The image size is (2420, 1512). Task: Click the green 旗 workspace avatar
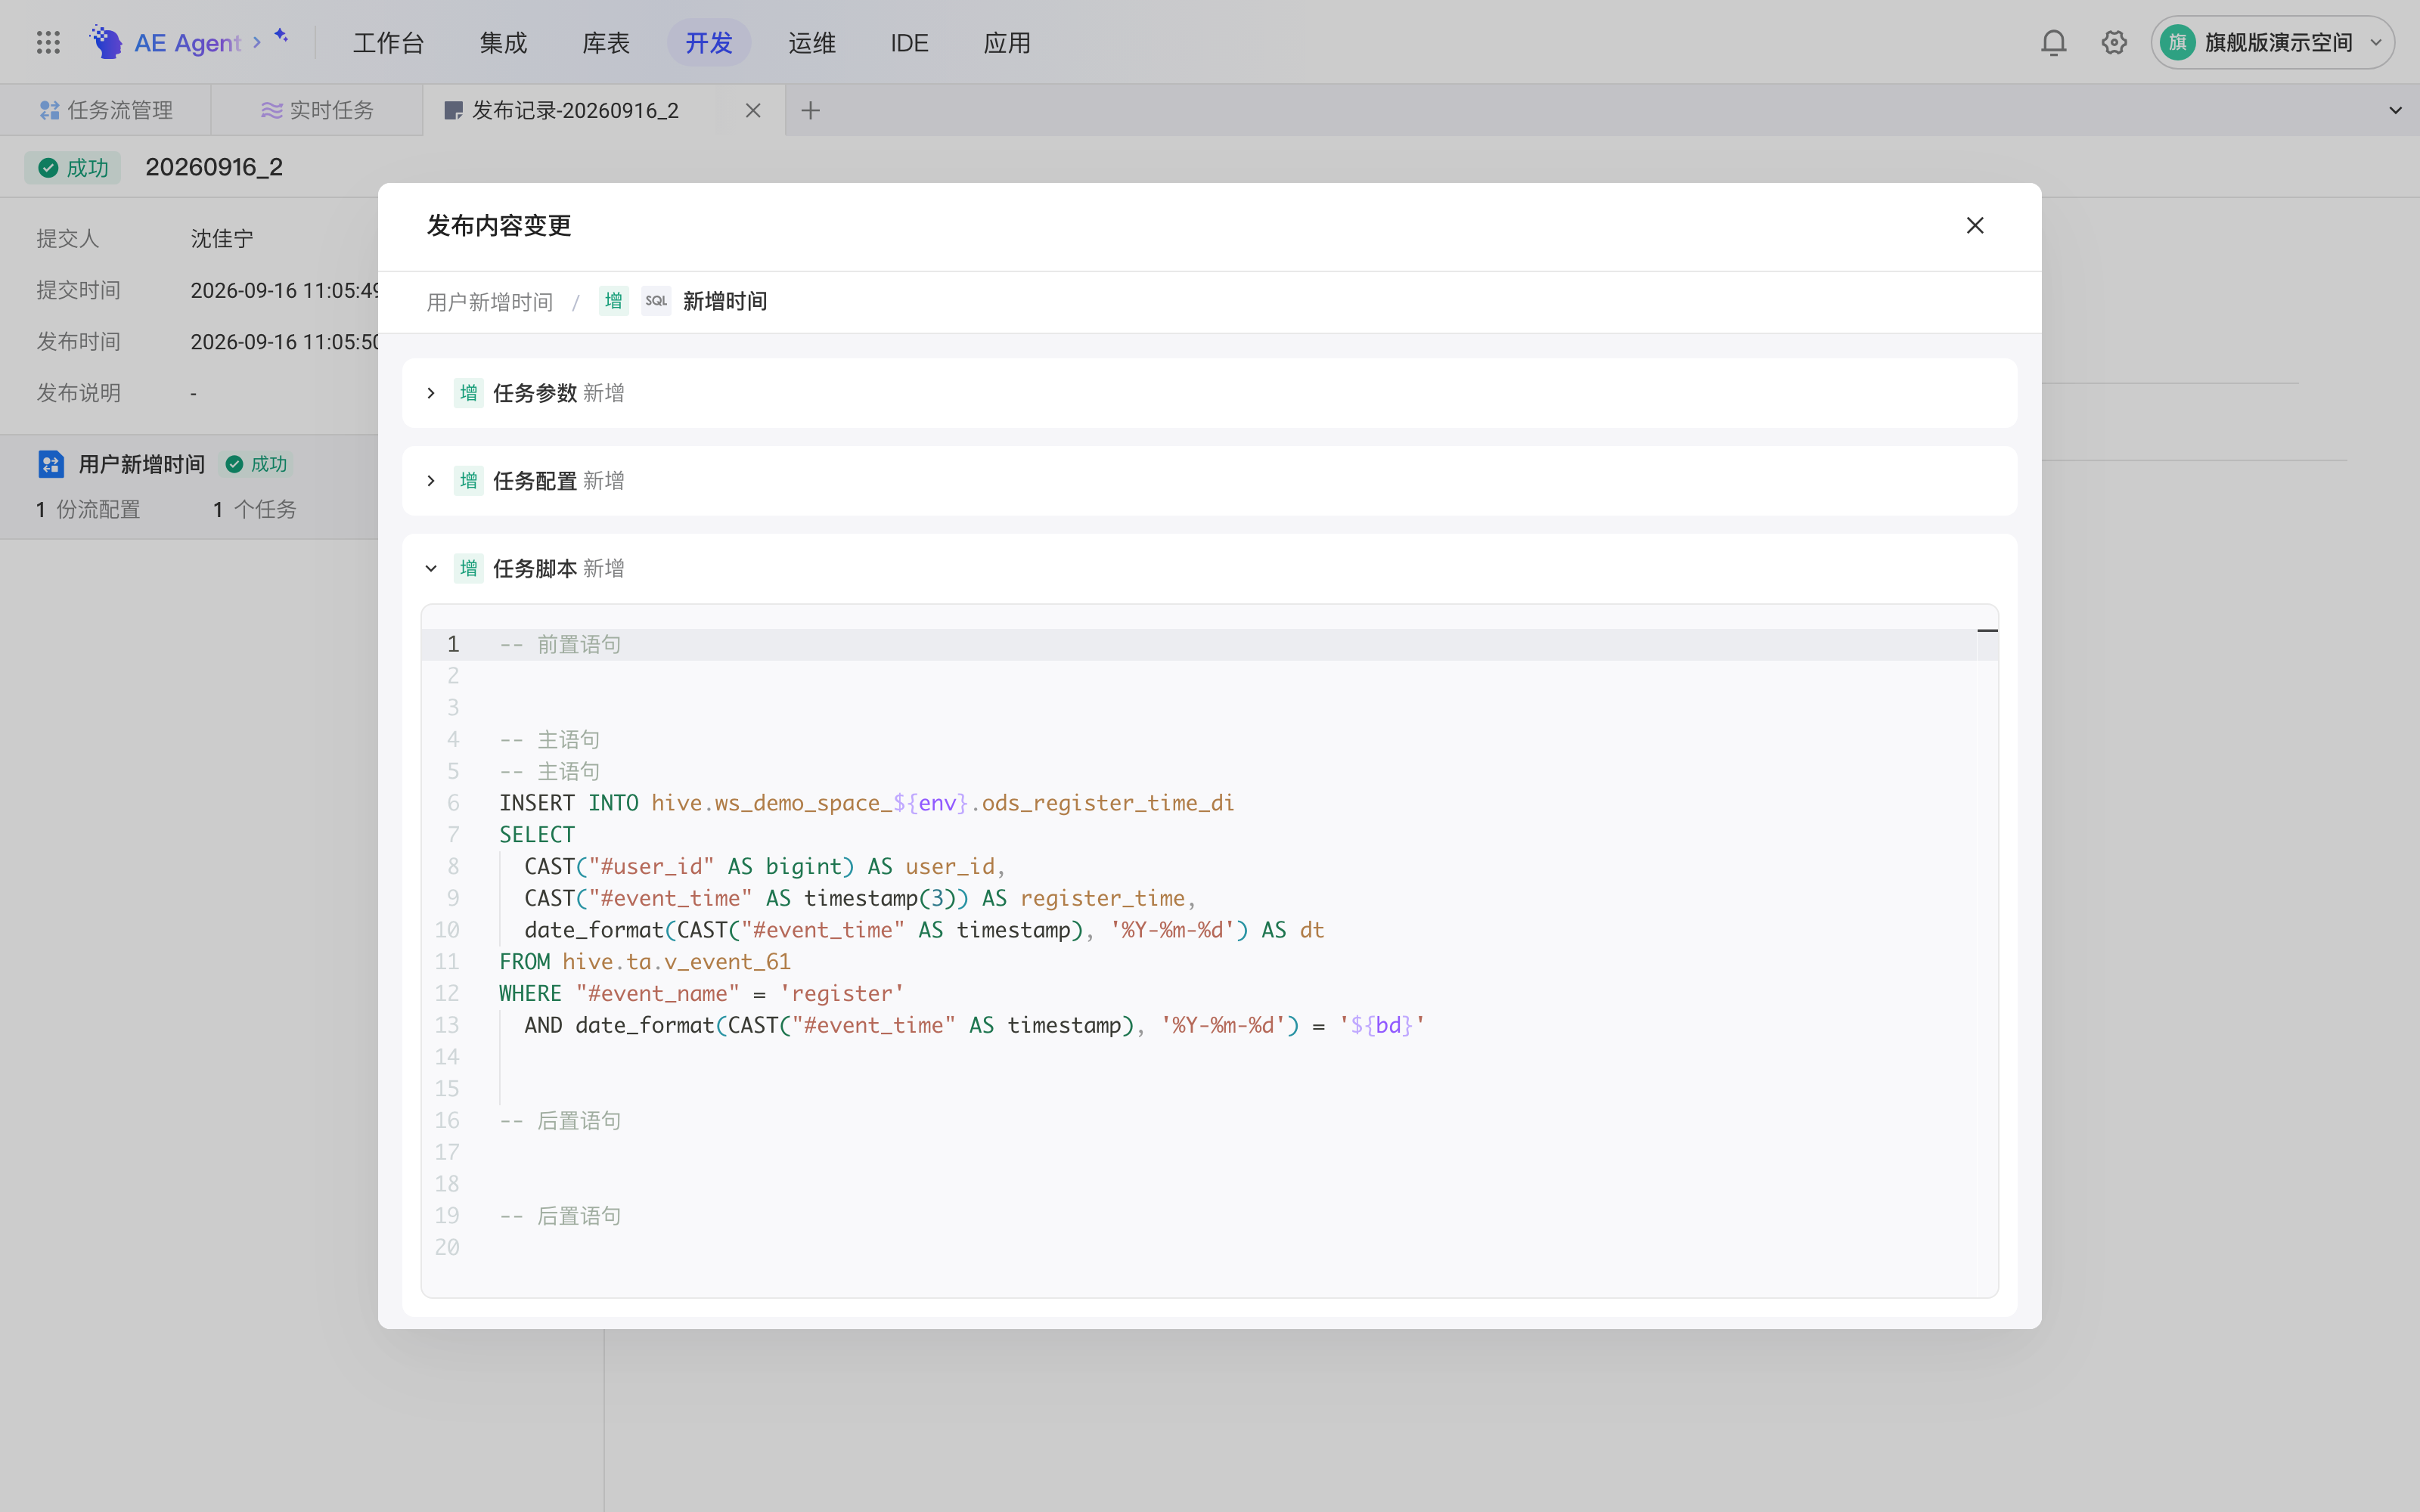pyautogui.click(x=2177, y=42)
